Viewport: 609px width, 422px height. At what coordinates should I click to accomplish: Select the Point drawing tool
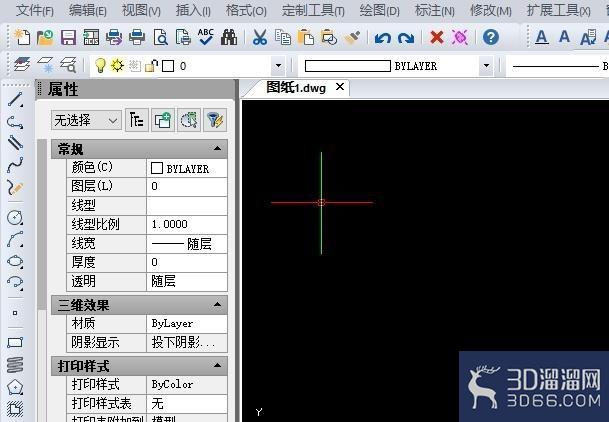15,313
